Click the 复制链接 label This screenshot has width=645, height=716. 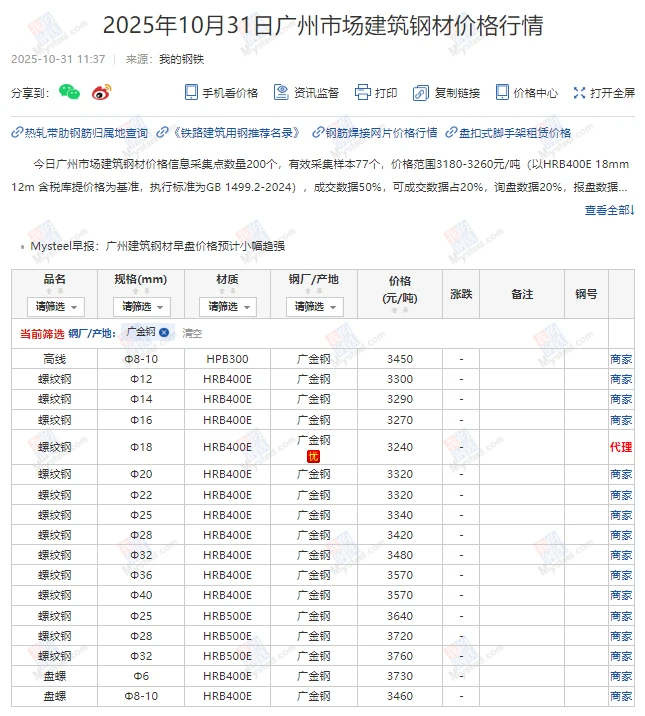pyautogui.click(x=457, y=93)
